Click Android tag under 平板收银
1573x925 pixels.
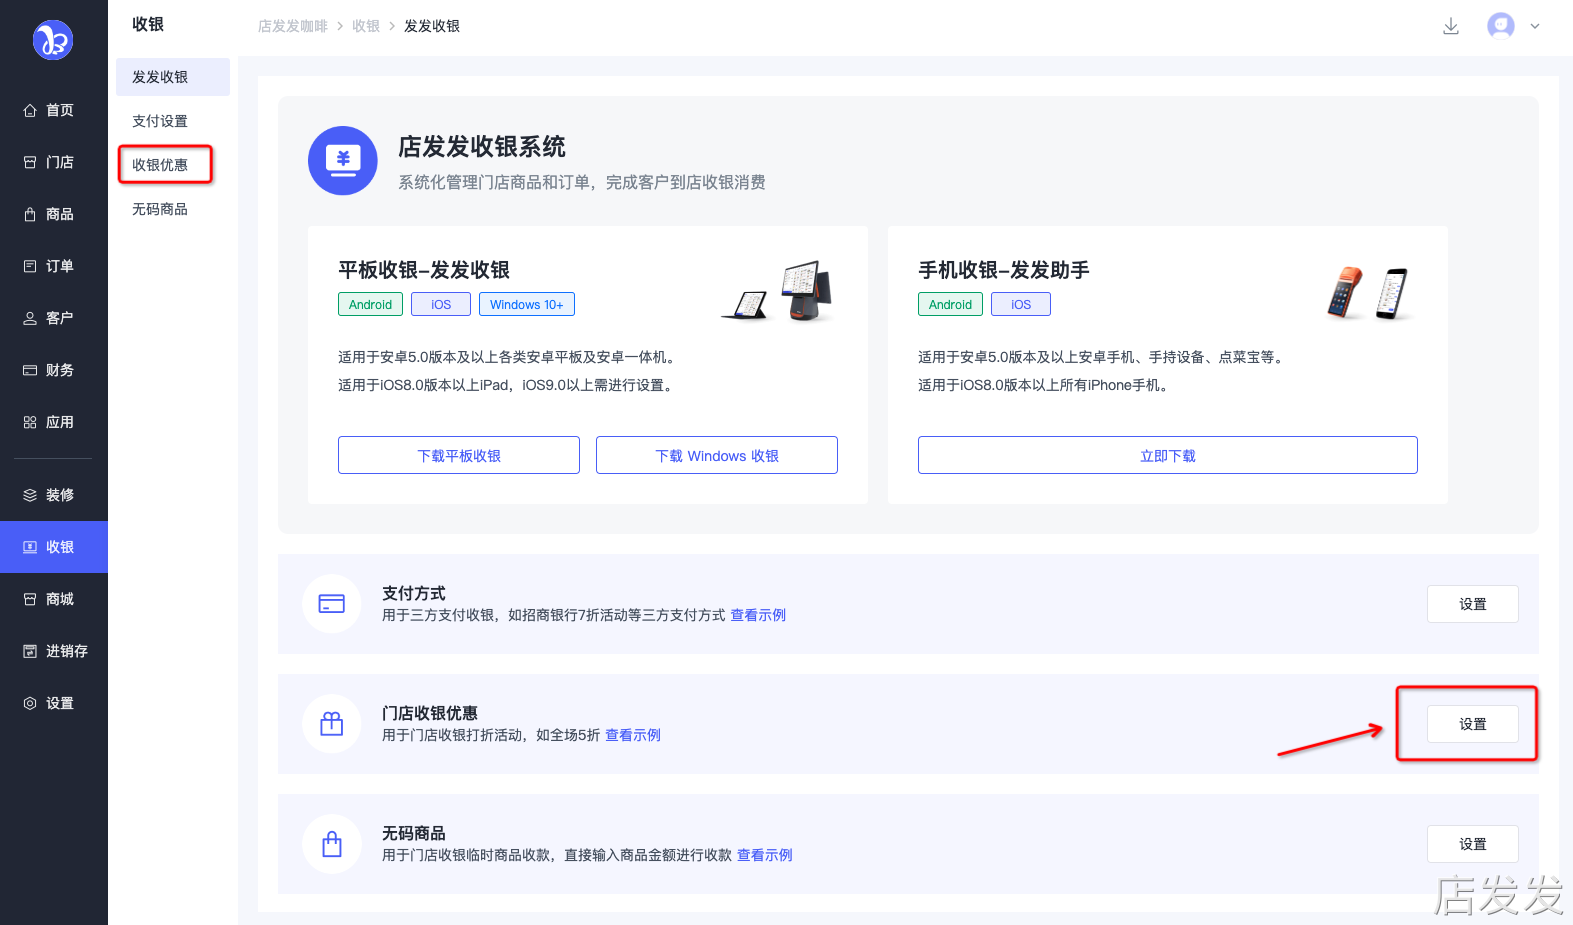pyautogui.click(x=371, y=304)
